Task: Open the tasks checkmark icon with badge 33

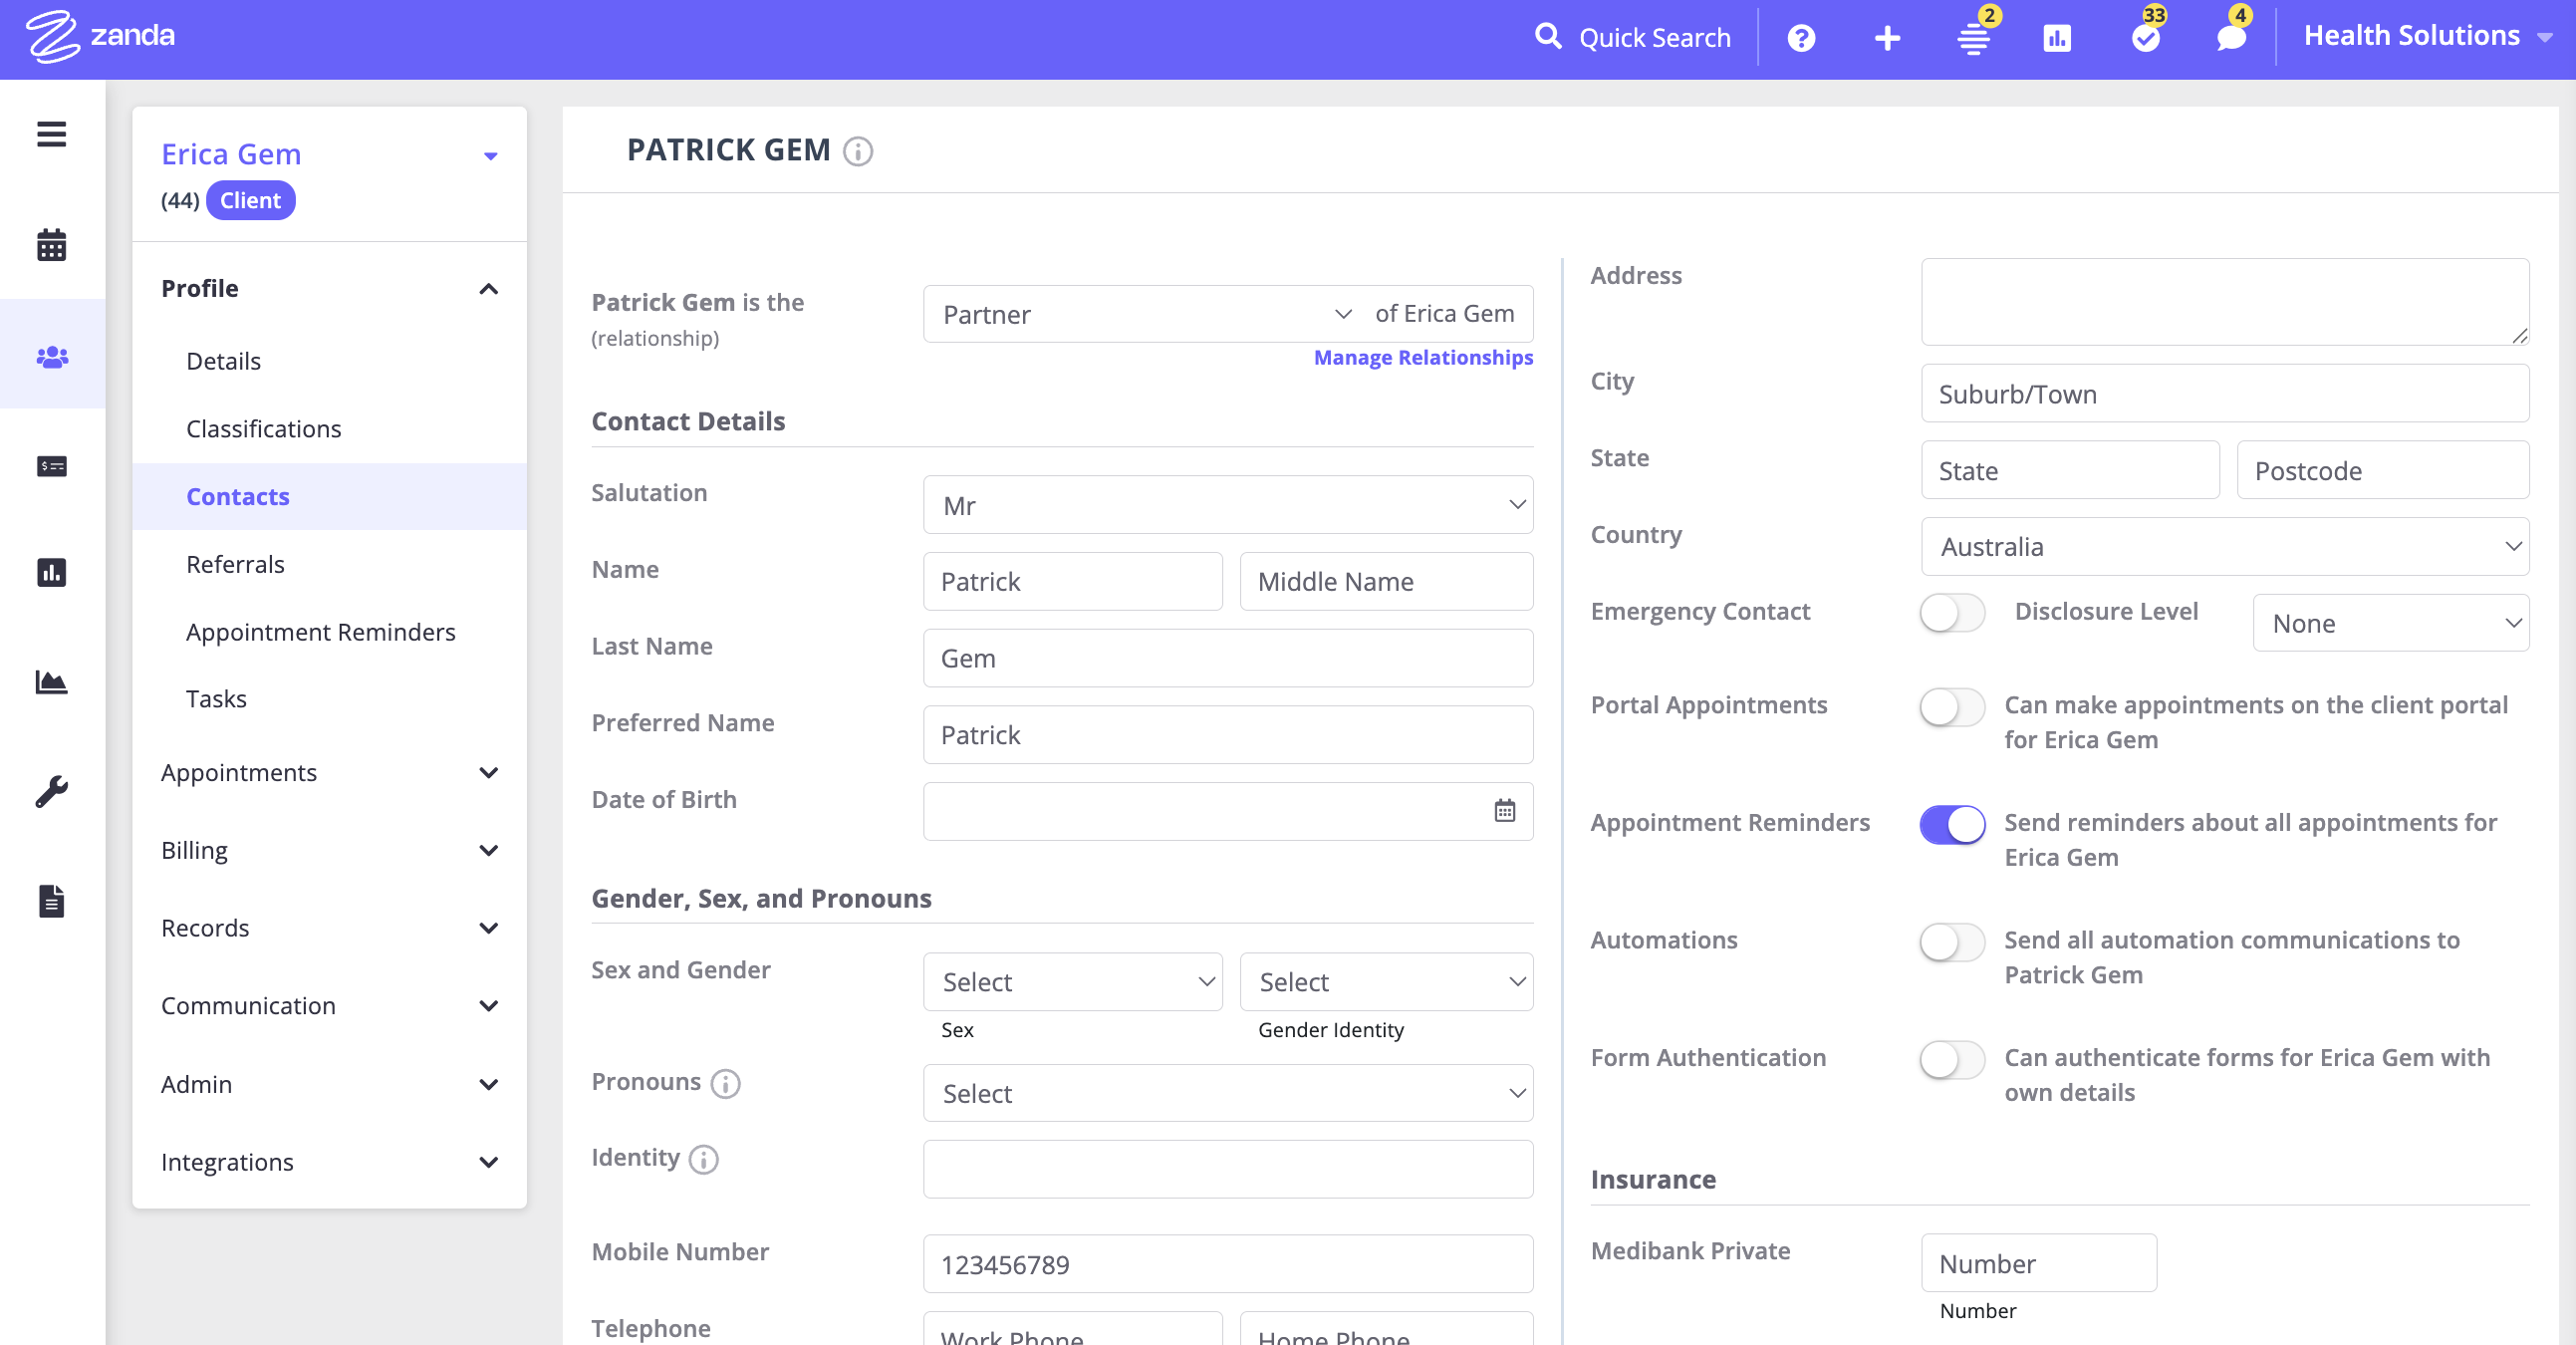Action: [x=2145, y=38]
